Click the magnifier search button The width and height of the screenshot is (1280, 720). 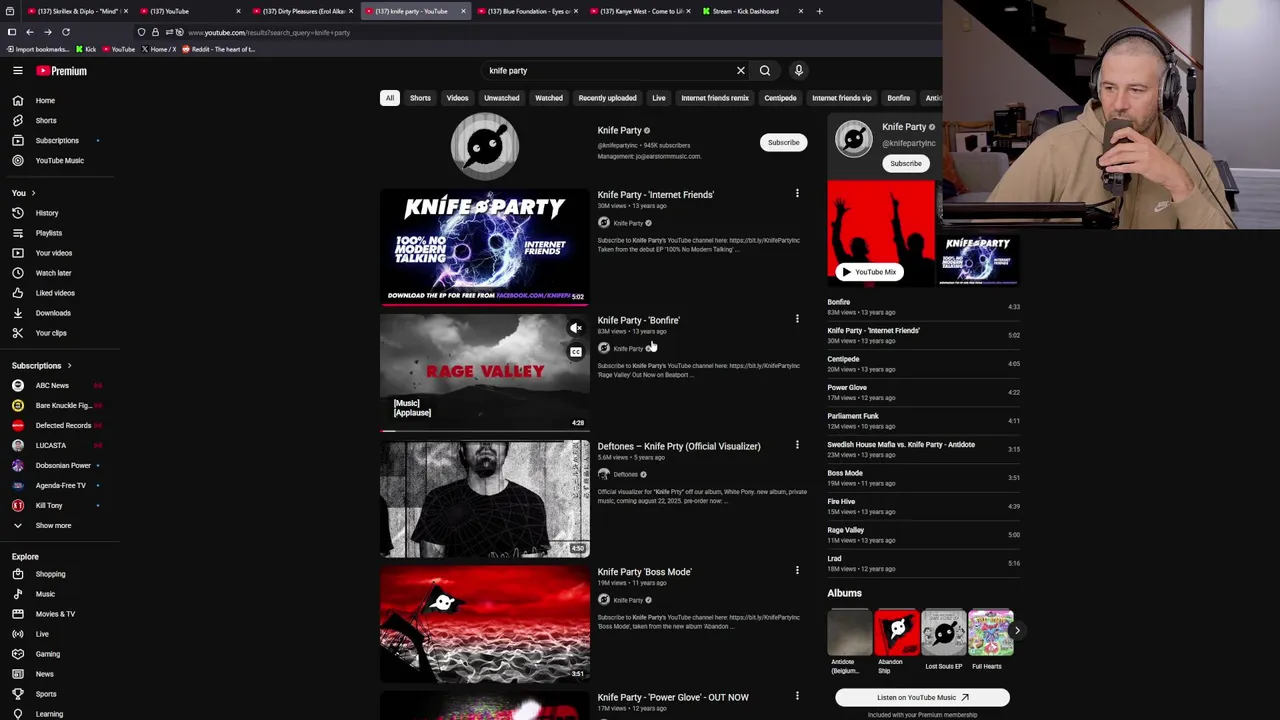765,71
